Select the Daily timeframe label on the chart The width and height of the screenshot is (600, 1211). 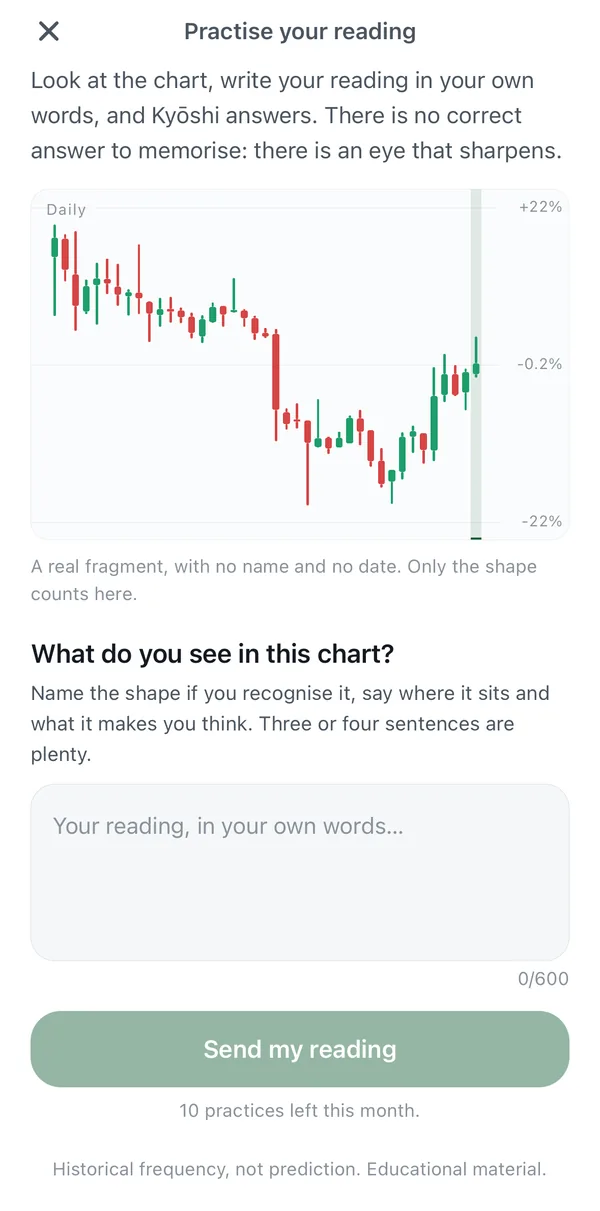(x=66, y=210)
